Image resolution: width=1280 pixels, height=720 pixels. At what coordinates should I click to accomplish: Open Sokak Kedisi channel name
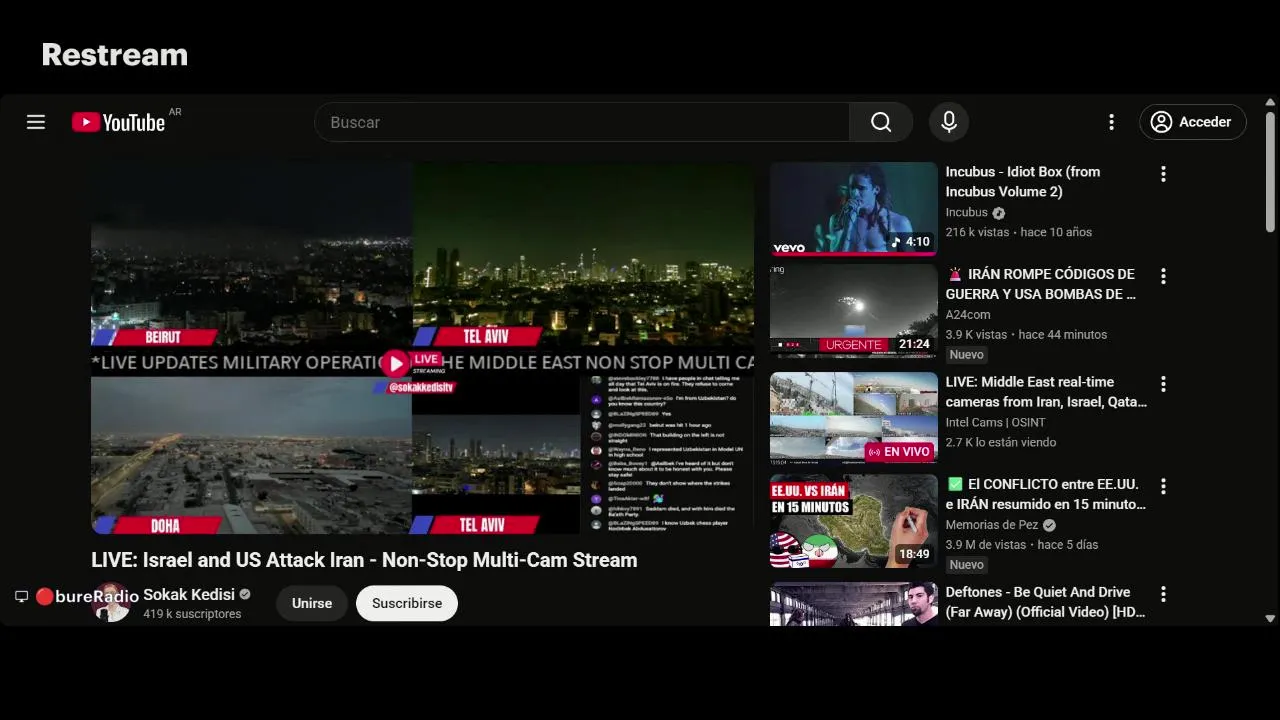[x=189, y=594]
